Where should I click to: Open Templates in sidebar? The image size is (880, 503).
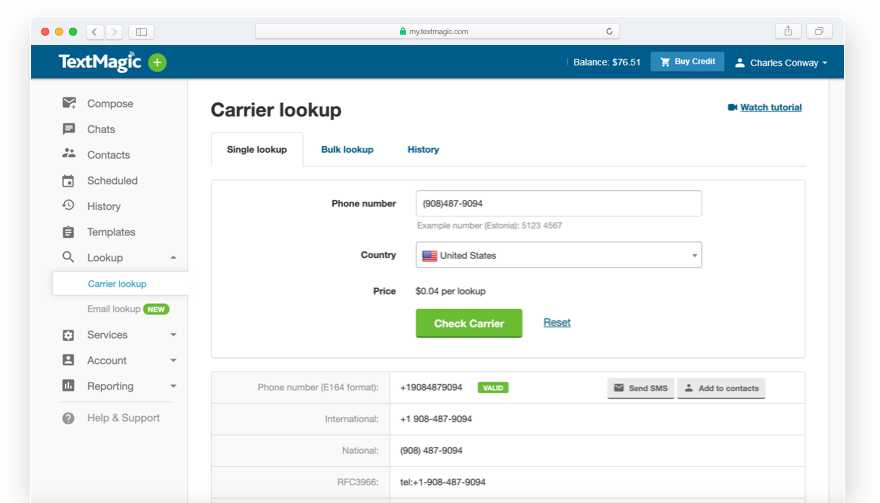[x=111, y=232]
